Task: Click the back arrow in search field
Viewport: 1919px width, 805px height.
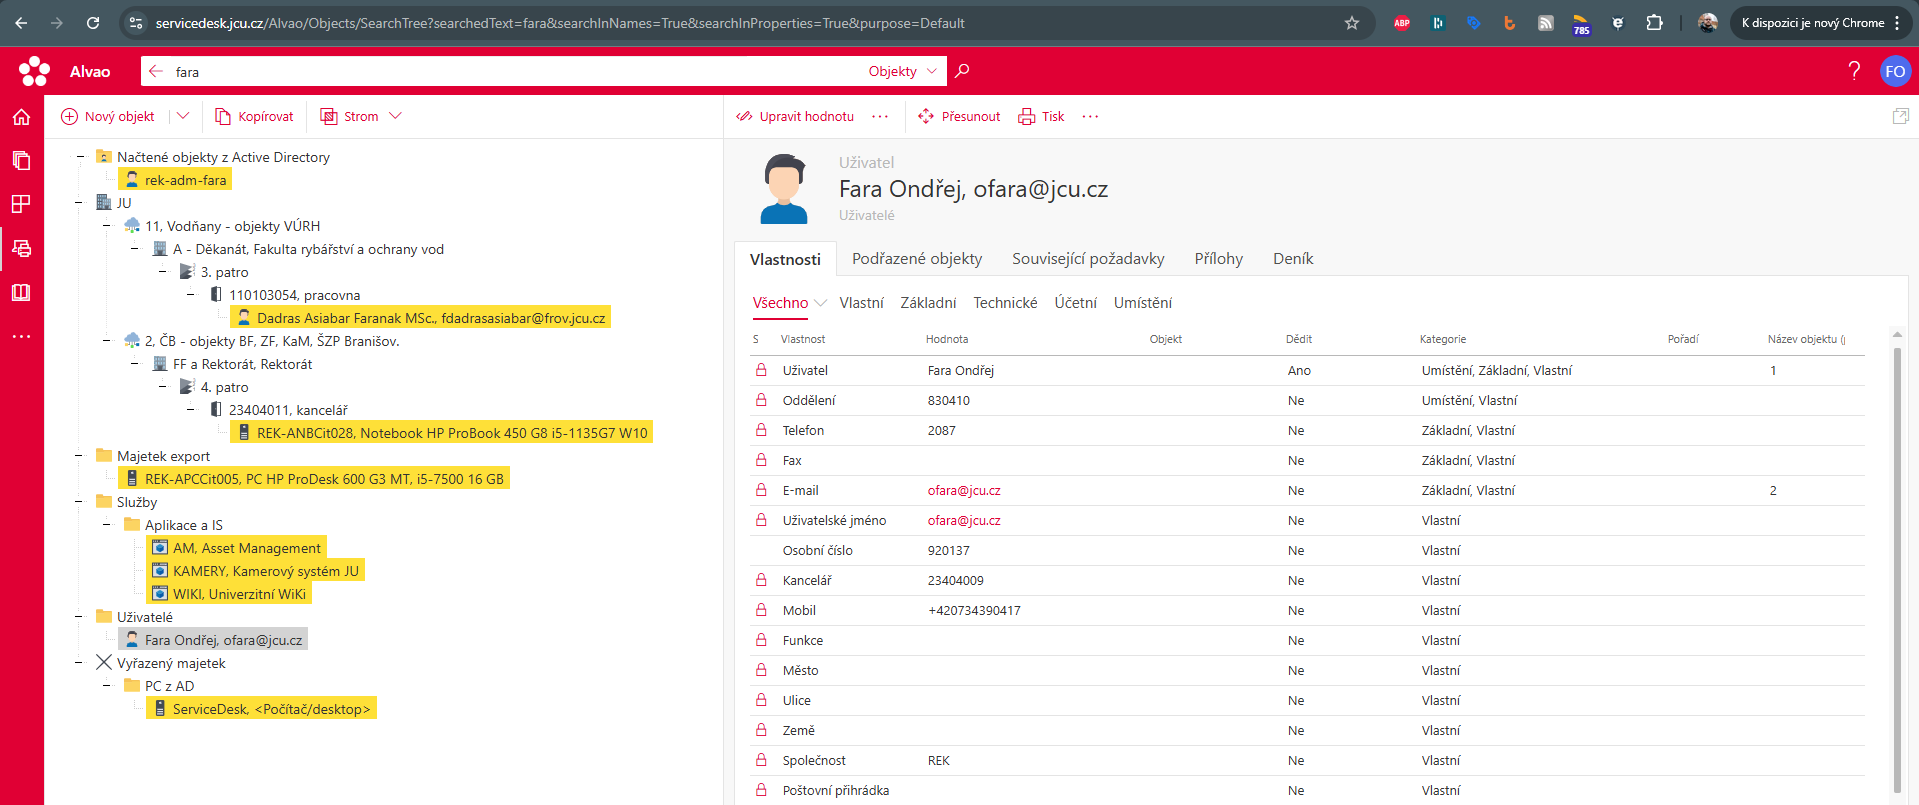Action: point(156,72)
